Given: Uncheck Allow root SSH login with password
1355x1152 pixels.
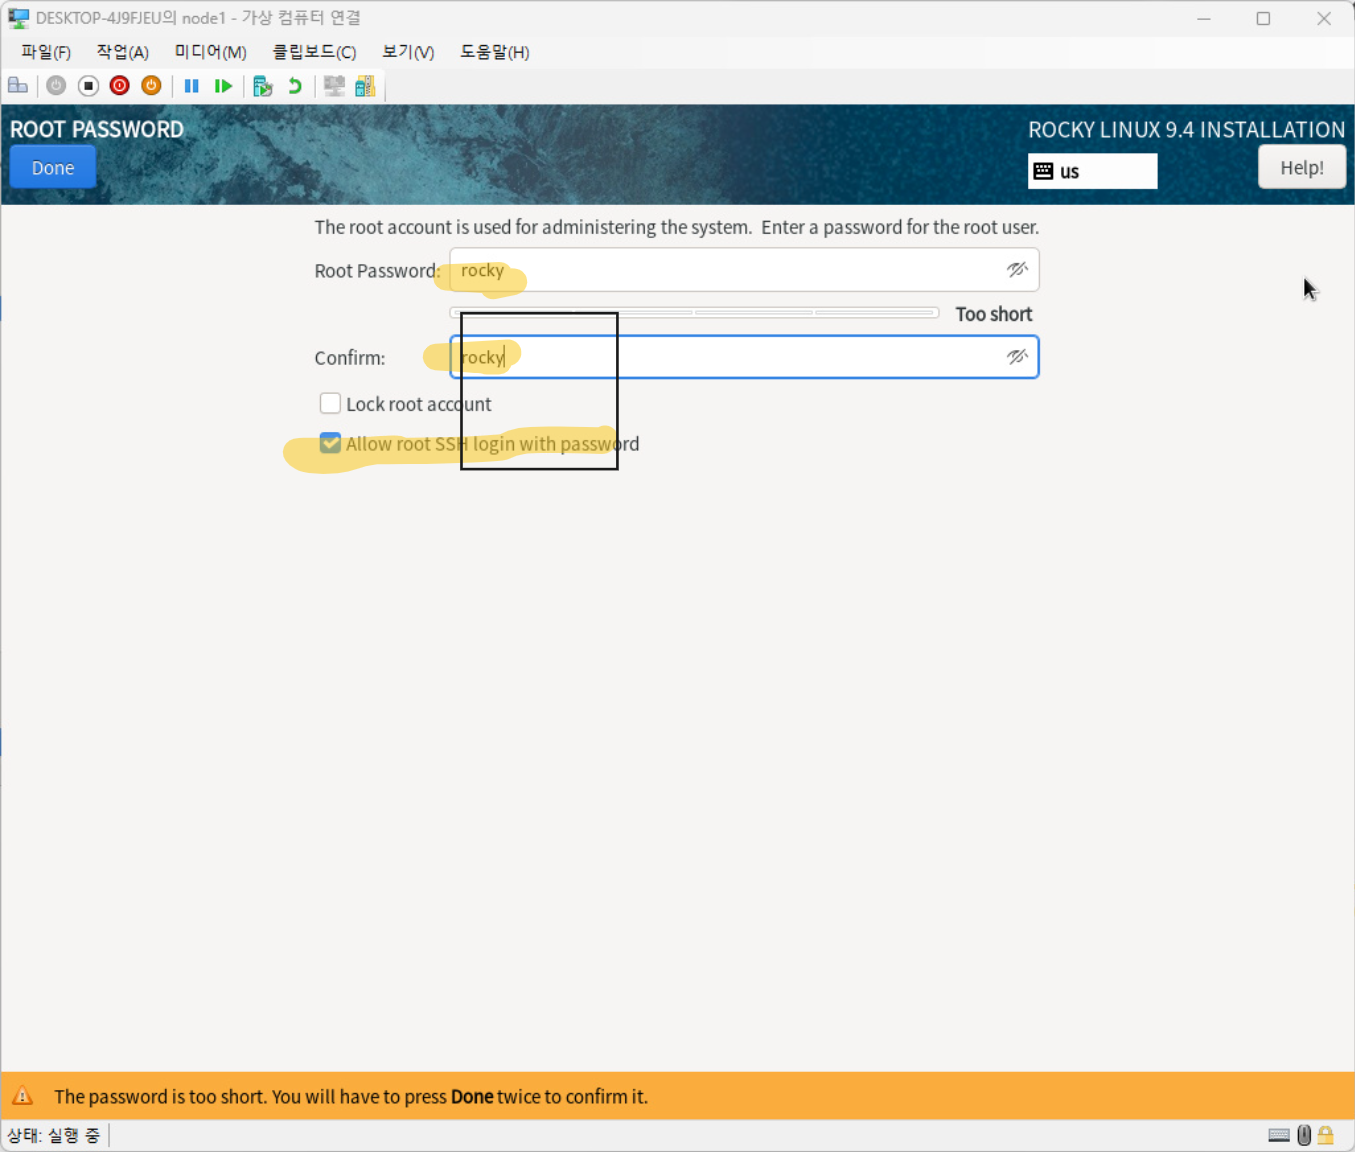Looking at the screenshot, I should click(330, 443).
